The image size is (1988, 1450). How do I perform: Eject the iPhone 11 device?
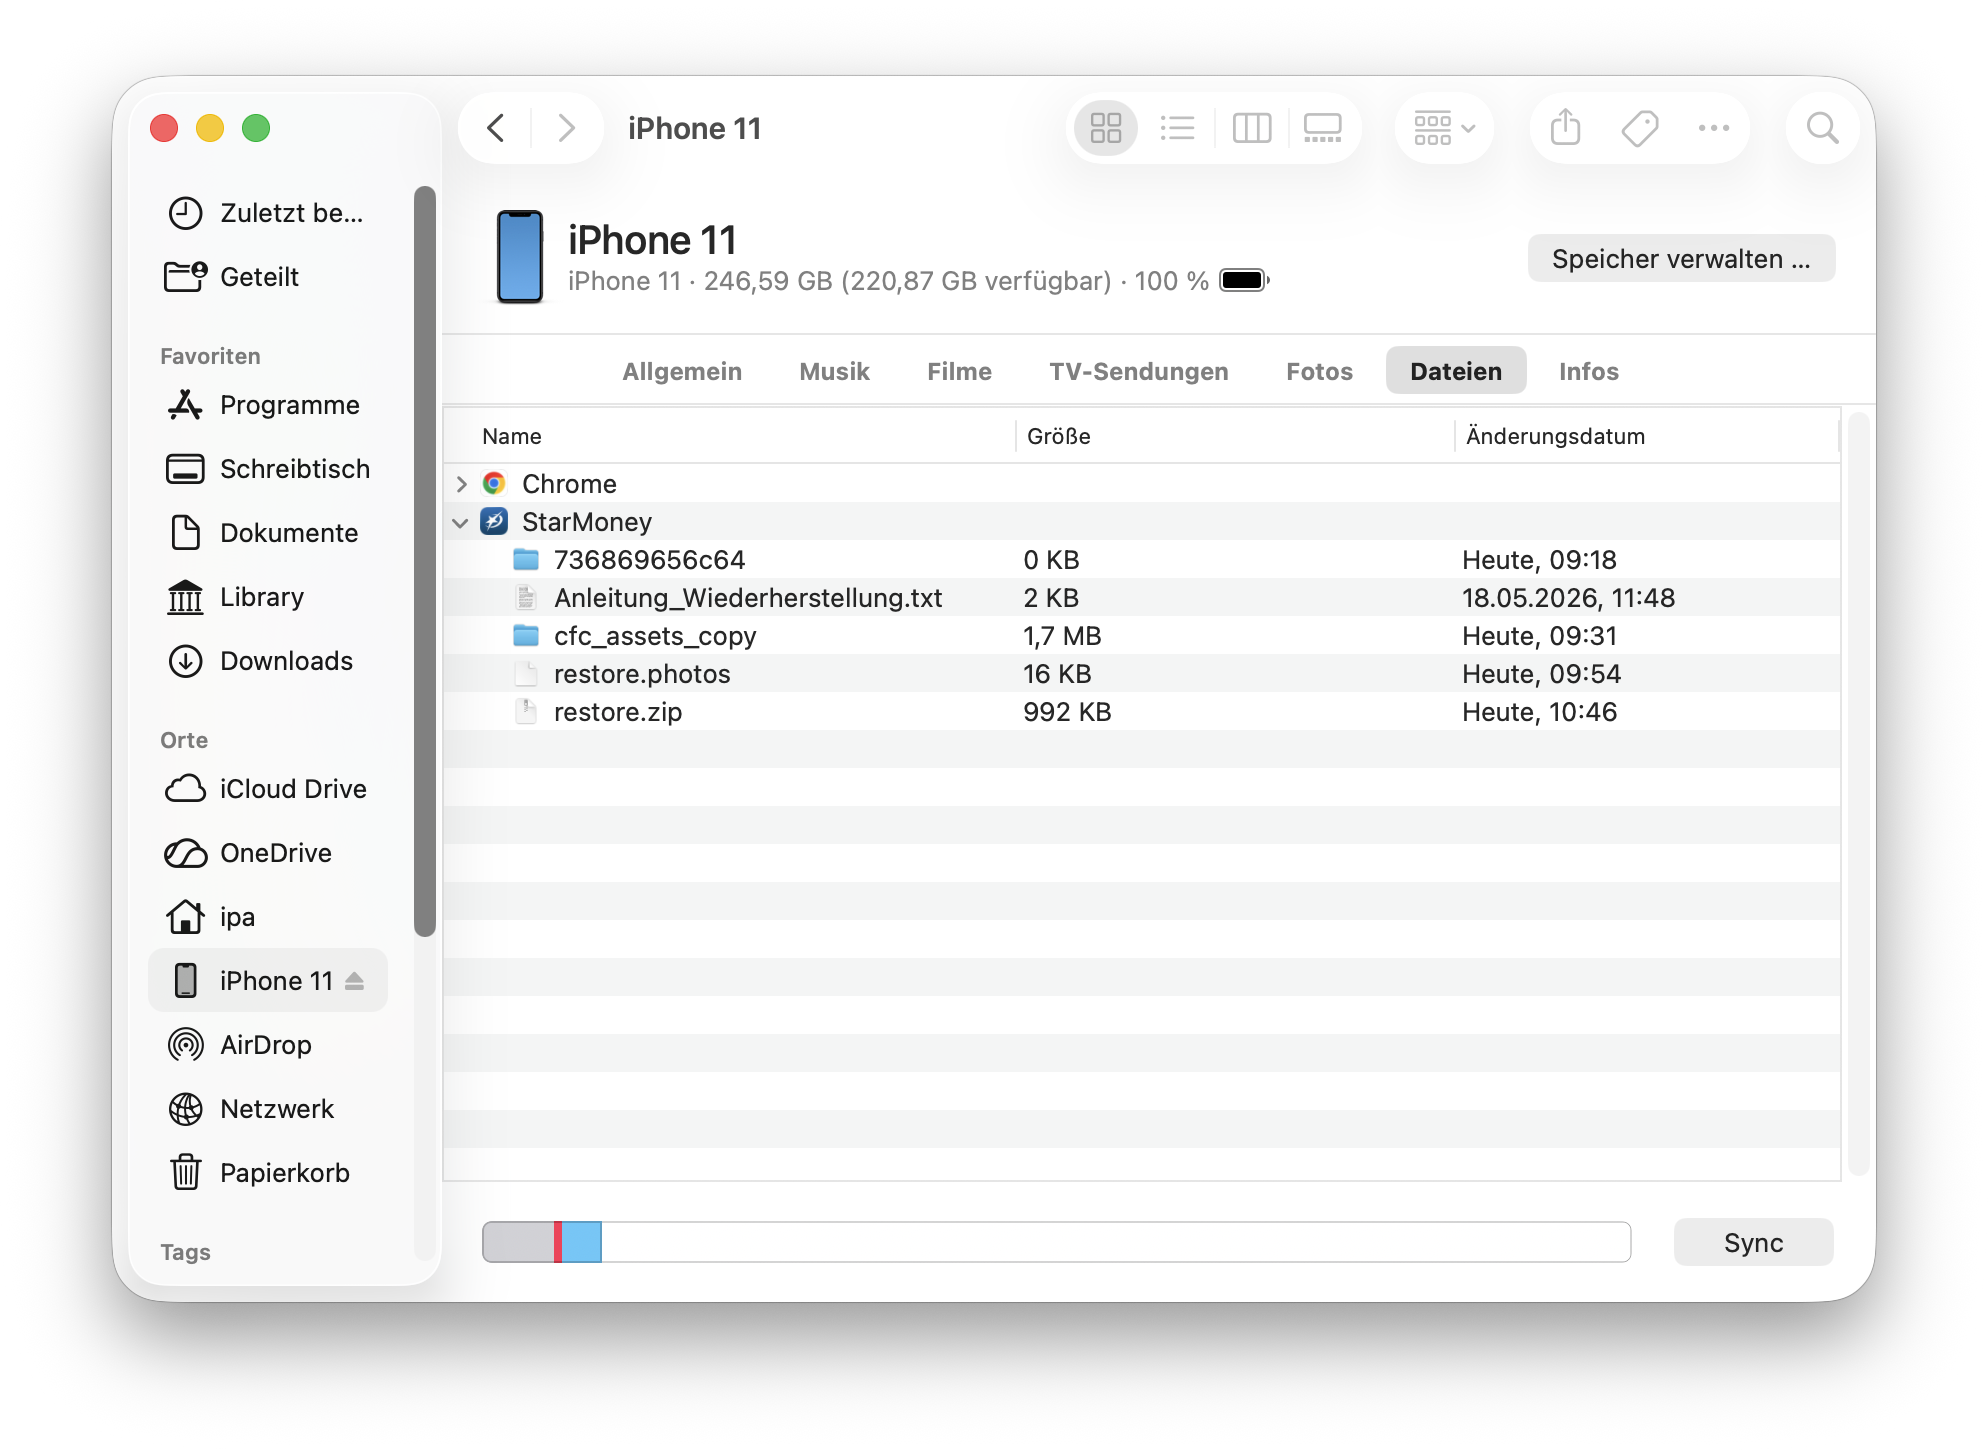(354, 981)
